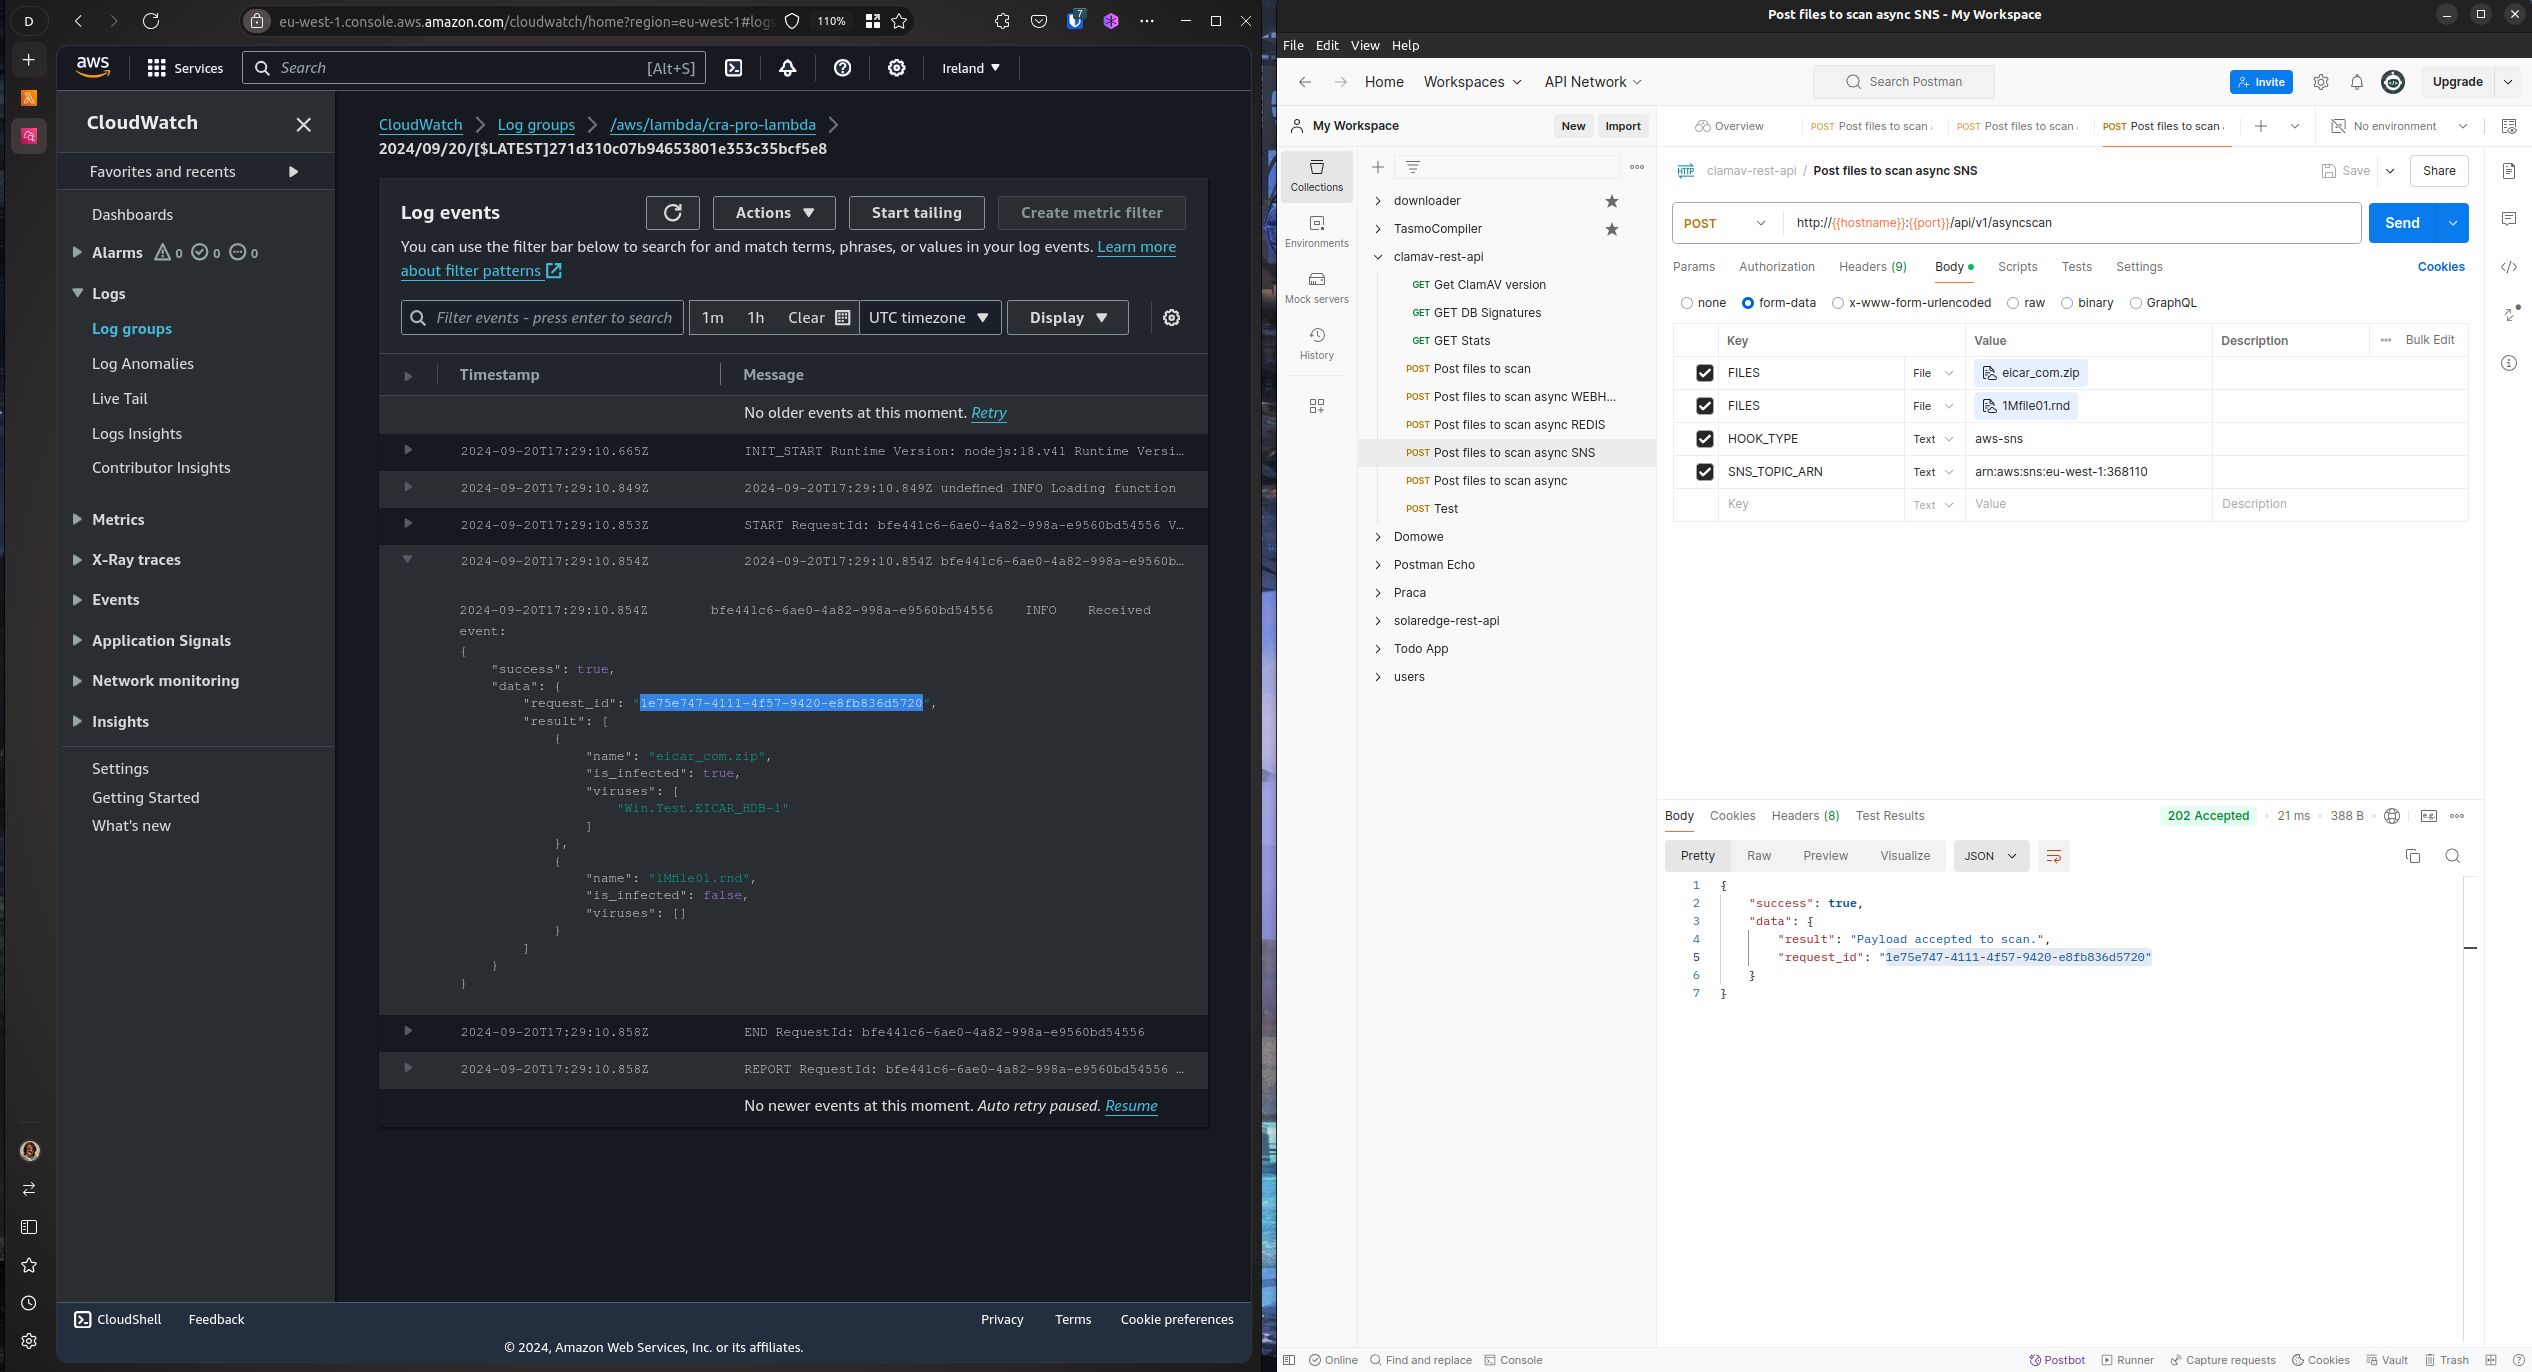
Task: Open absolute time range calendar icon
Action: 843,318
